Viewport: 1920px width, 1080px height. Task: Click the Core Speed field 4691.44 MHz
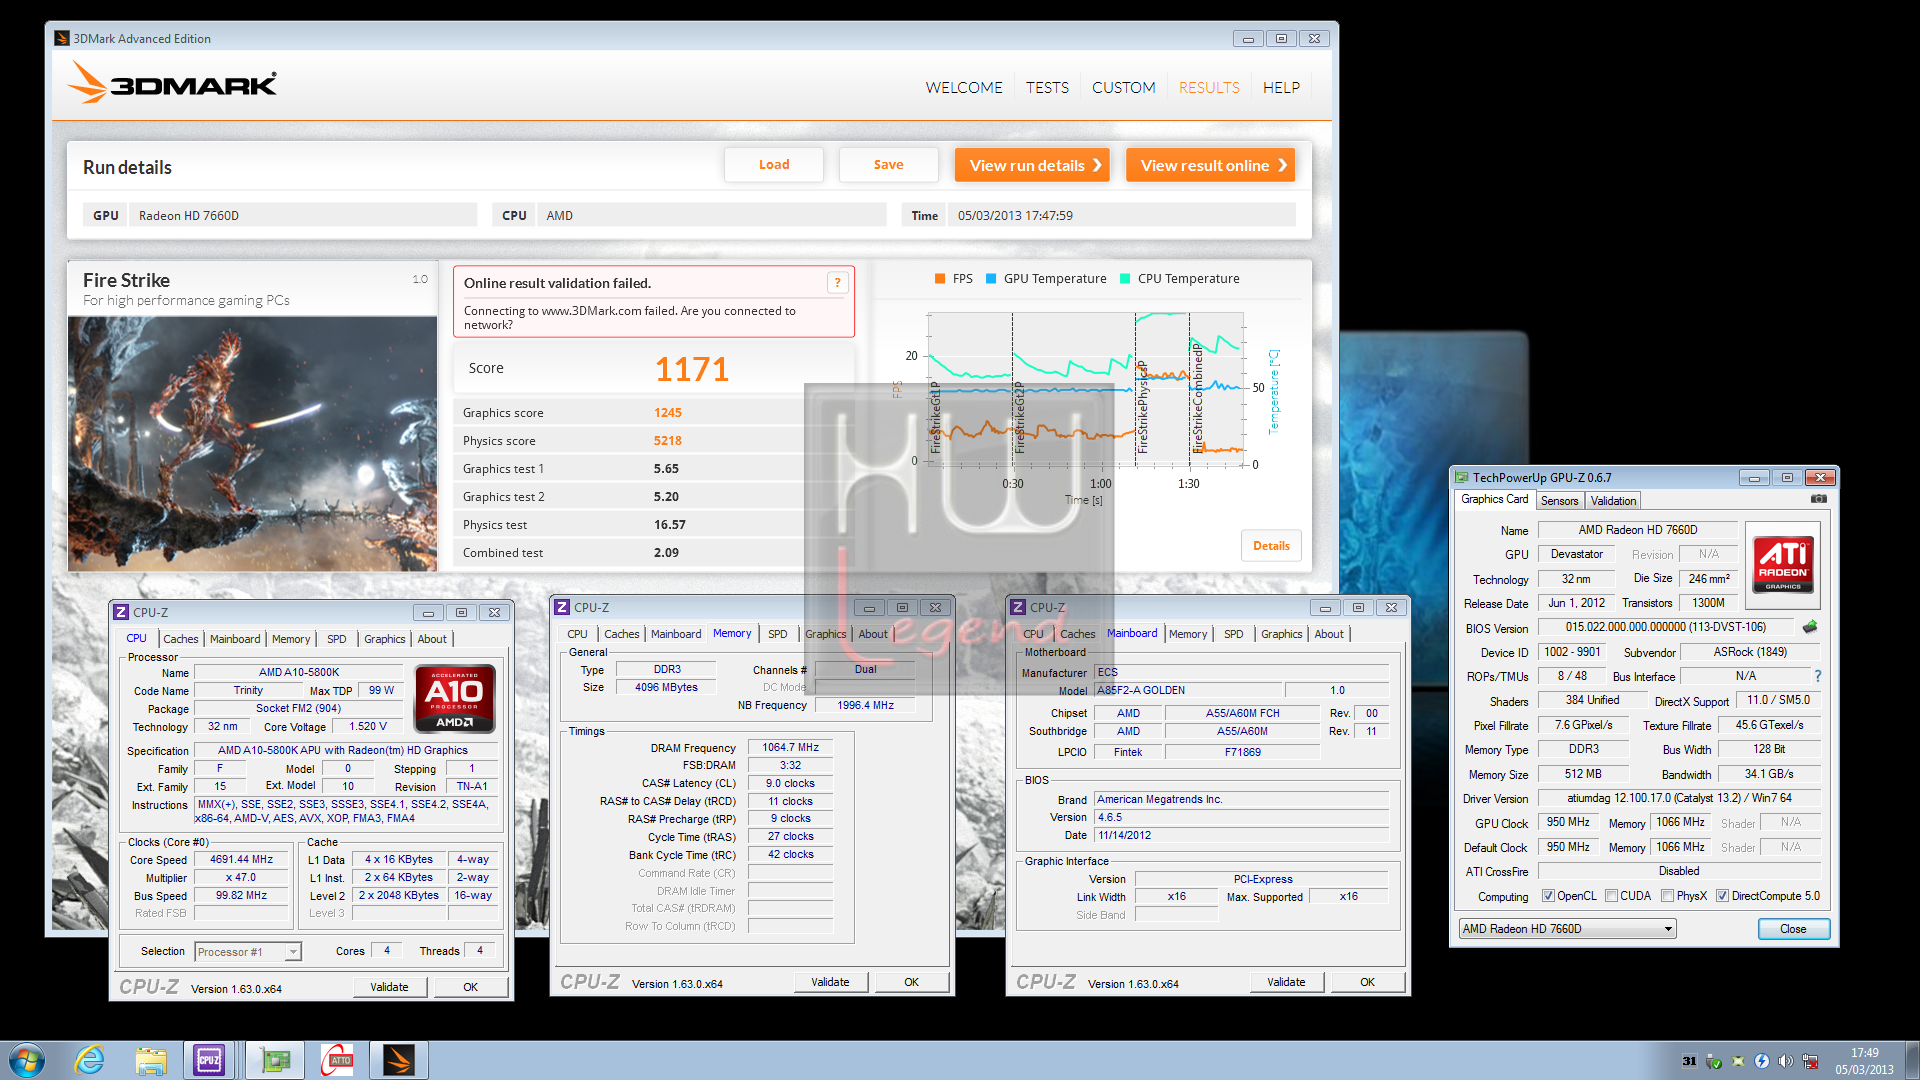pyautogui.click(x=241, y=860)
